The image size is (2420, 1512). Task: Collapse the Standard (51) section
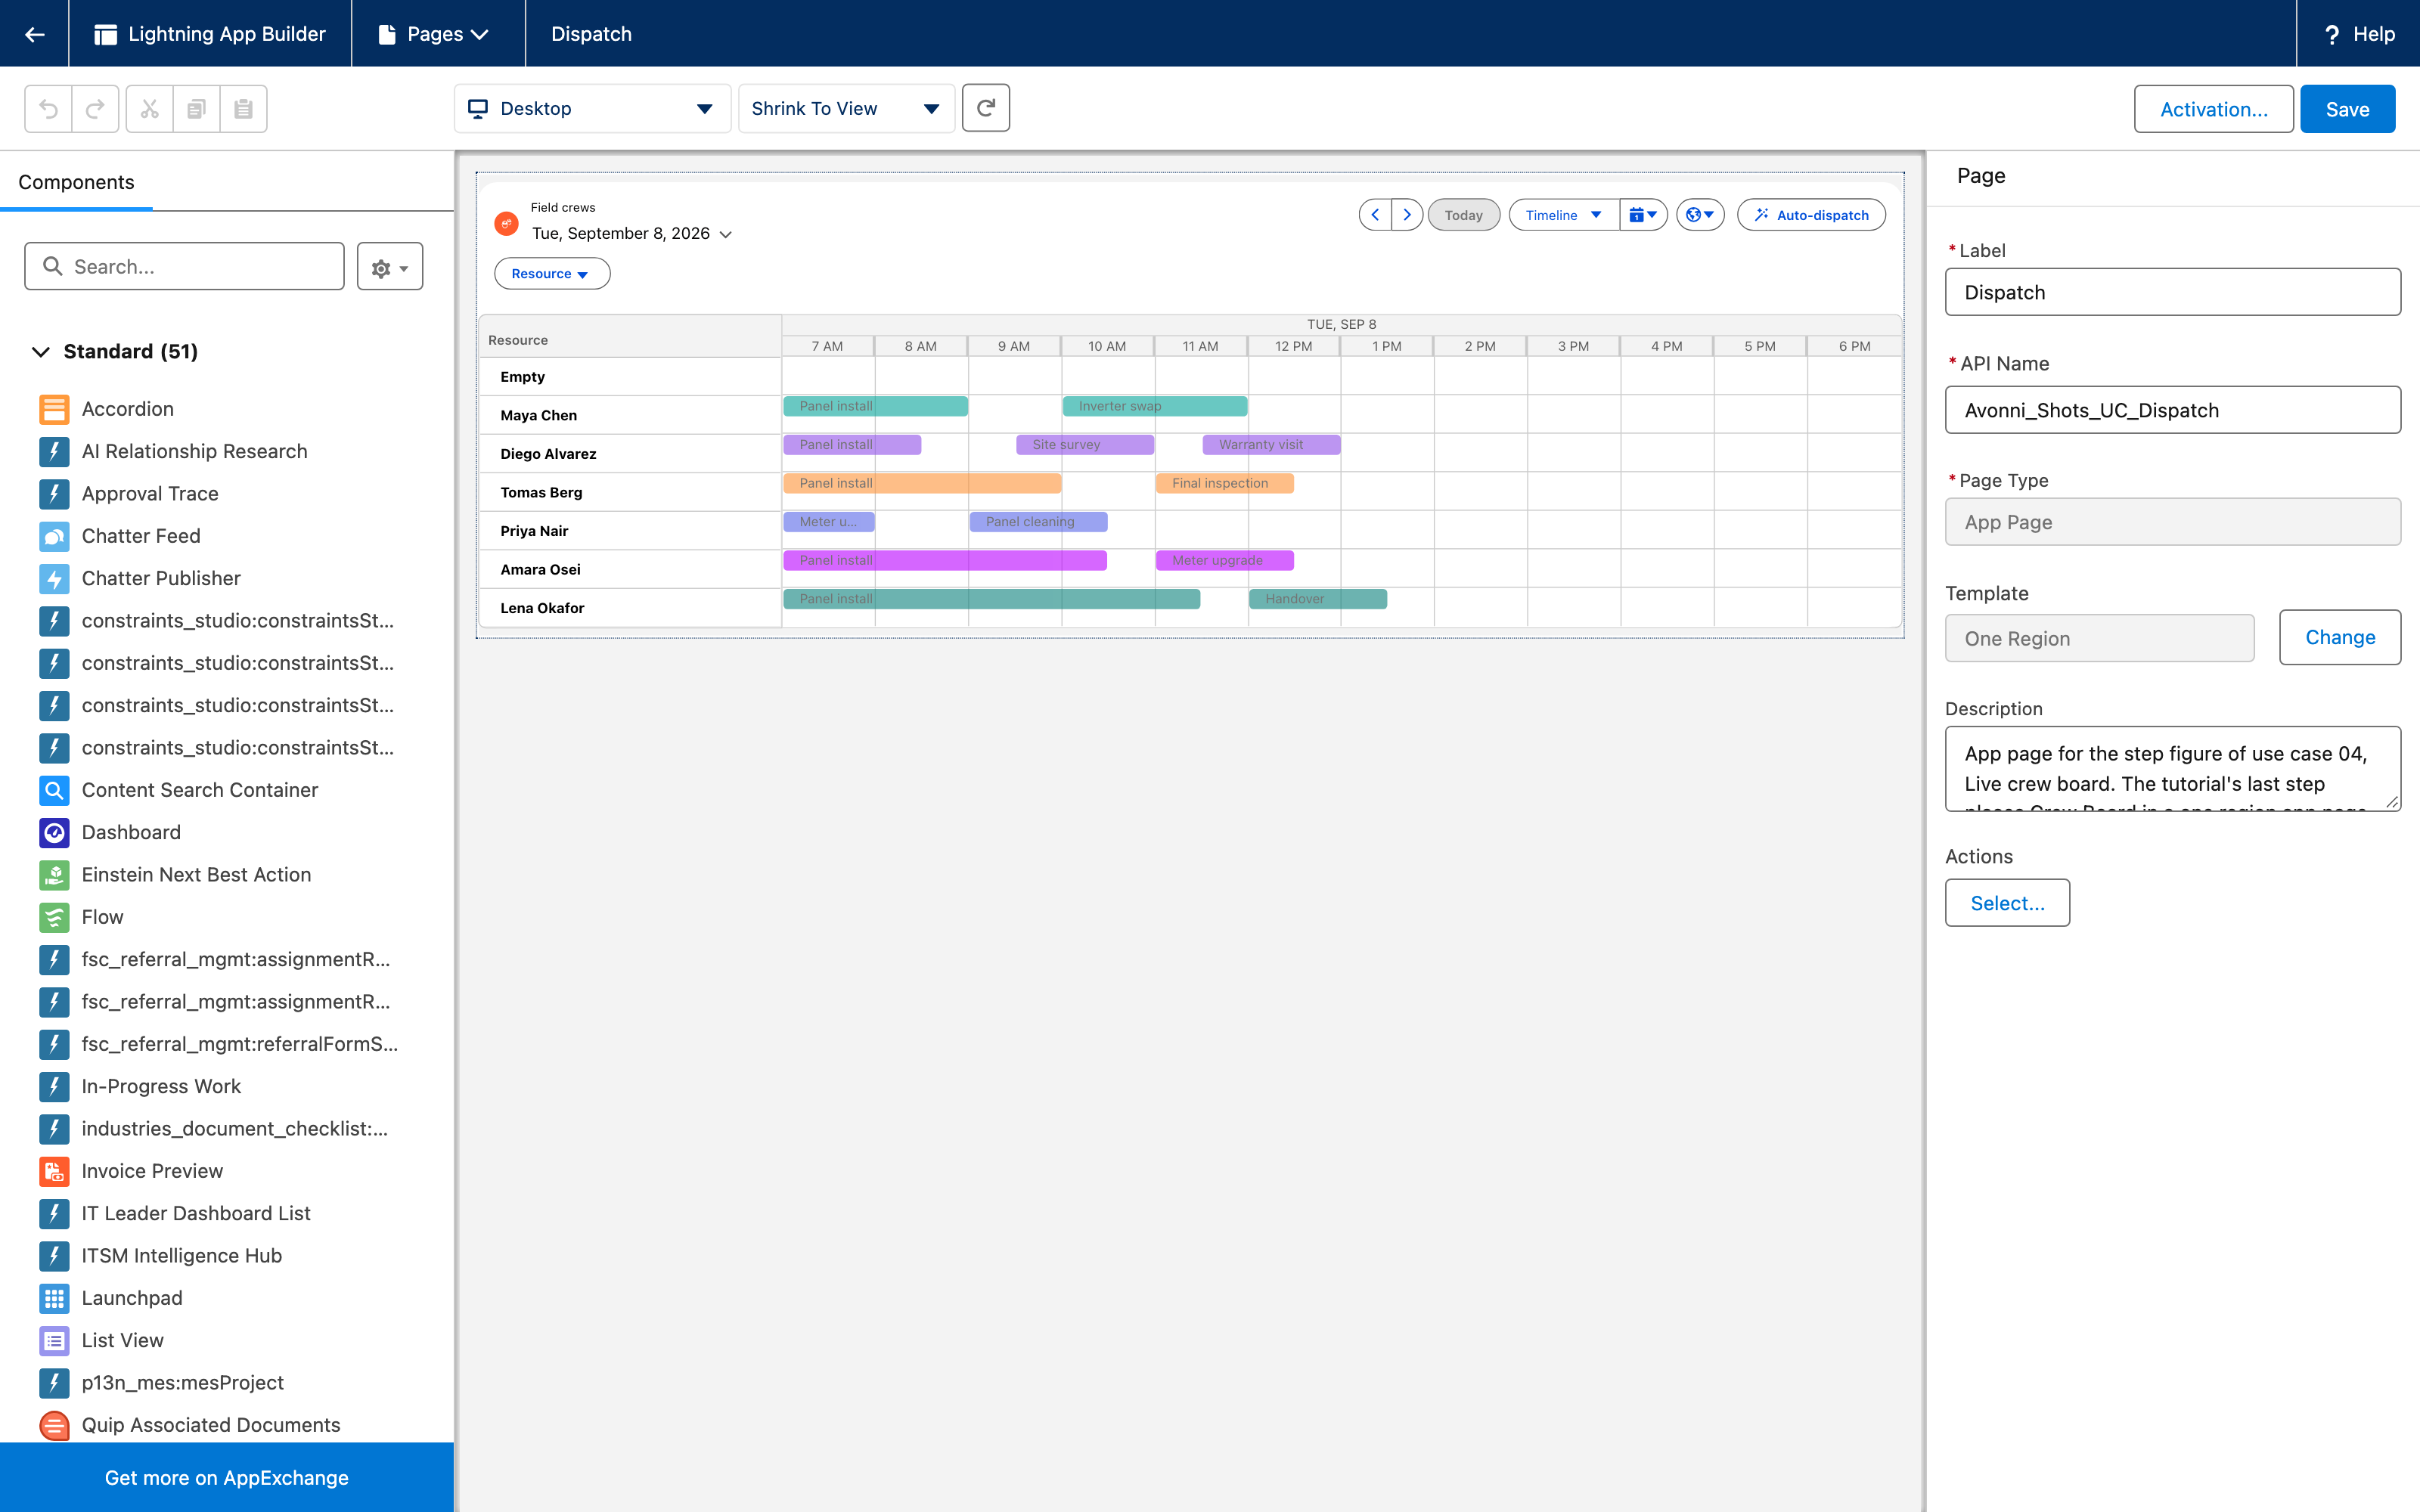(x=40, y=352)
